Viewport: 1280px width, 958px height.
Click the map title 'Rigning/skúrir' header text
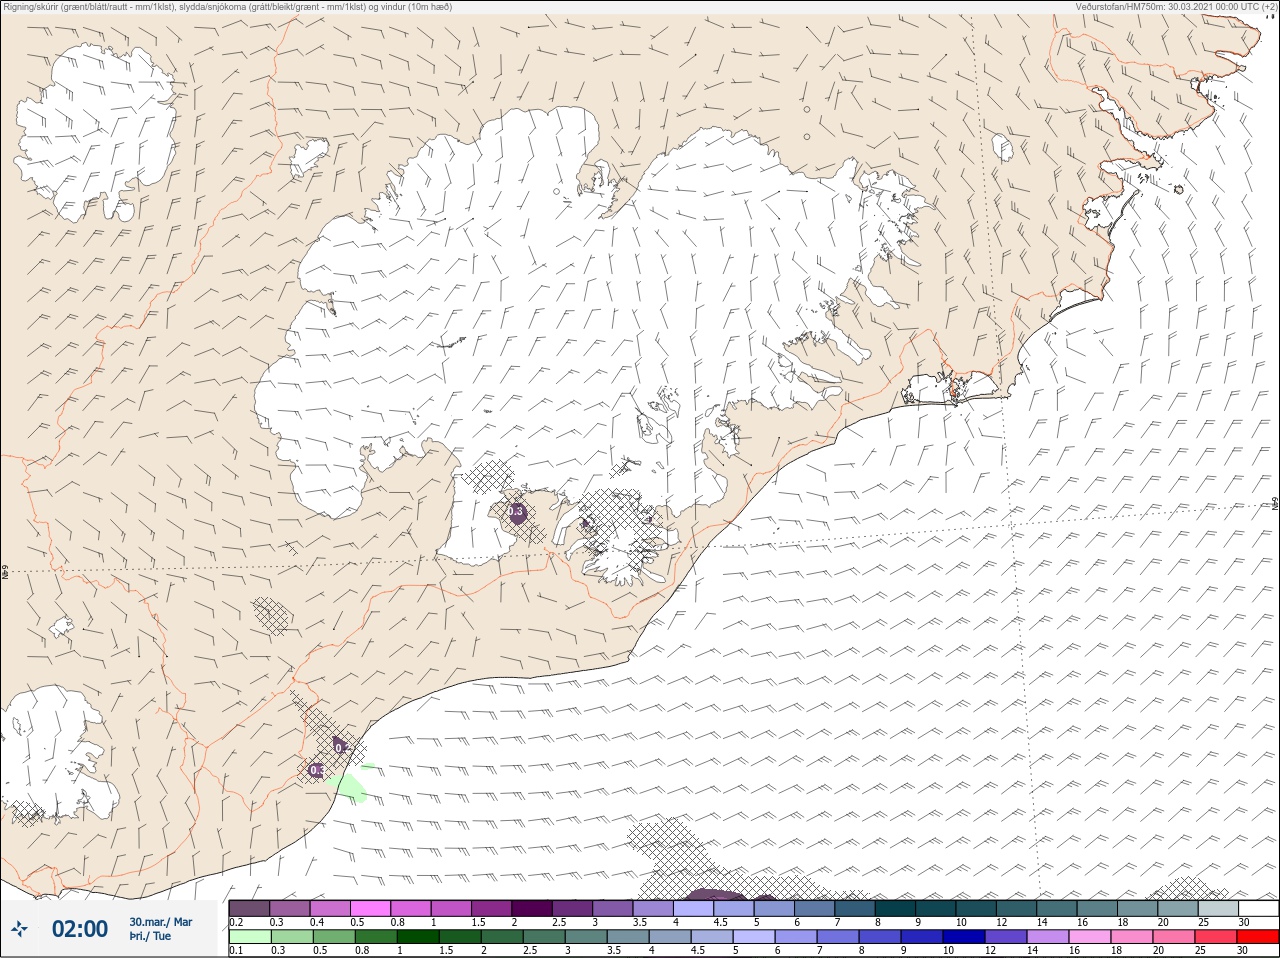(x=31, y=6)
